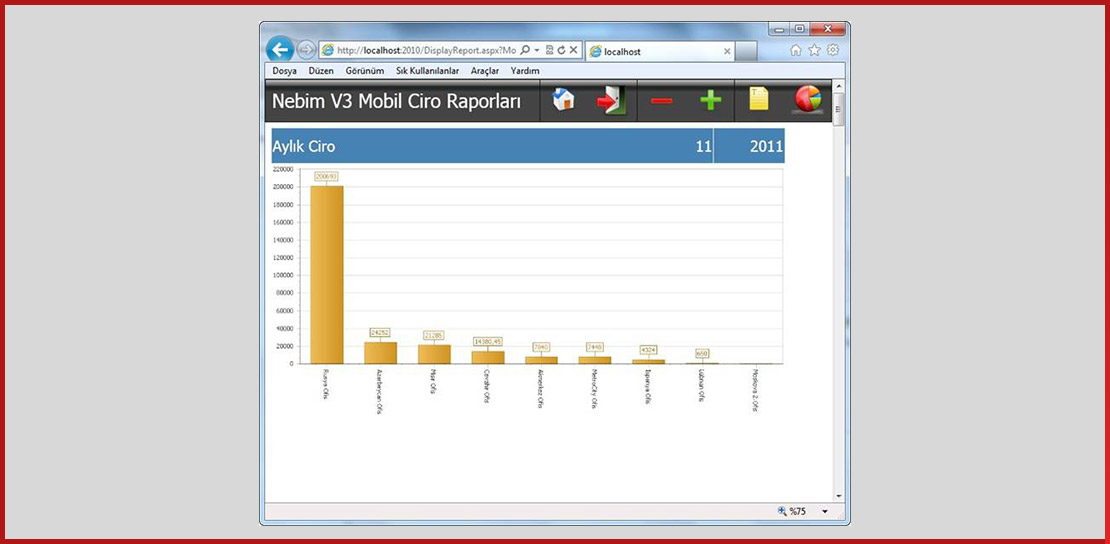
Task: Expand the zoom level dropdown arrow
Action: [x=825, y=512]
